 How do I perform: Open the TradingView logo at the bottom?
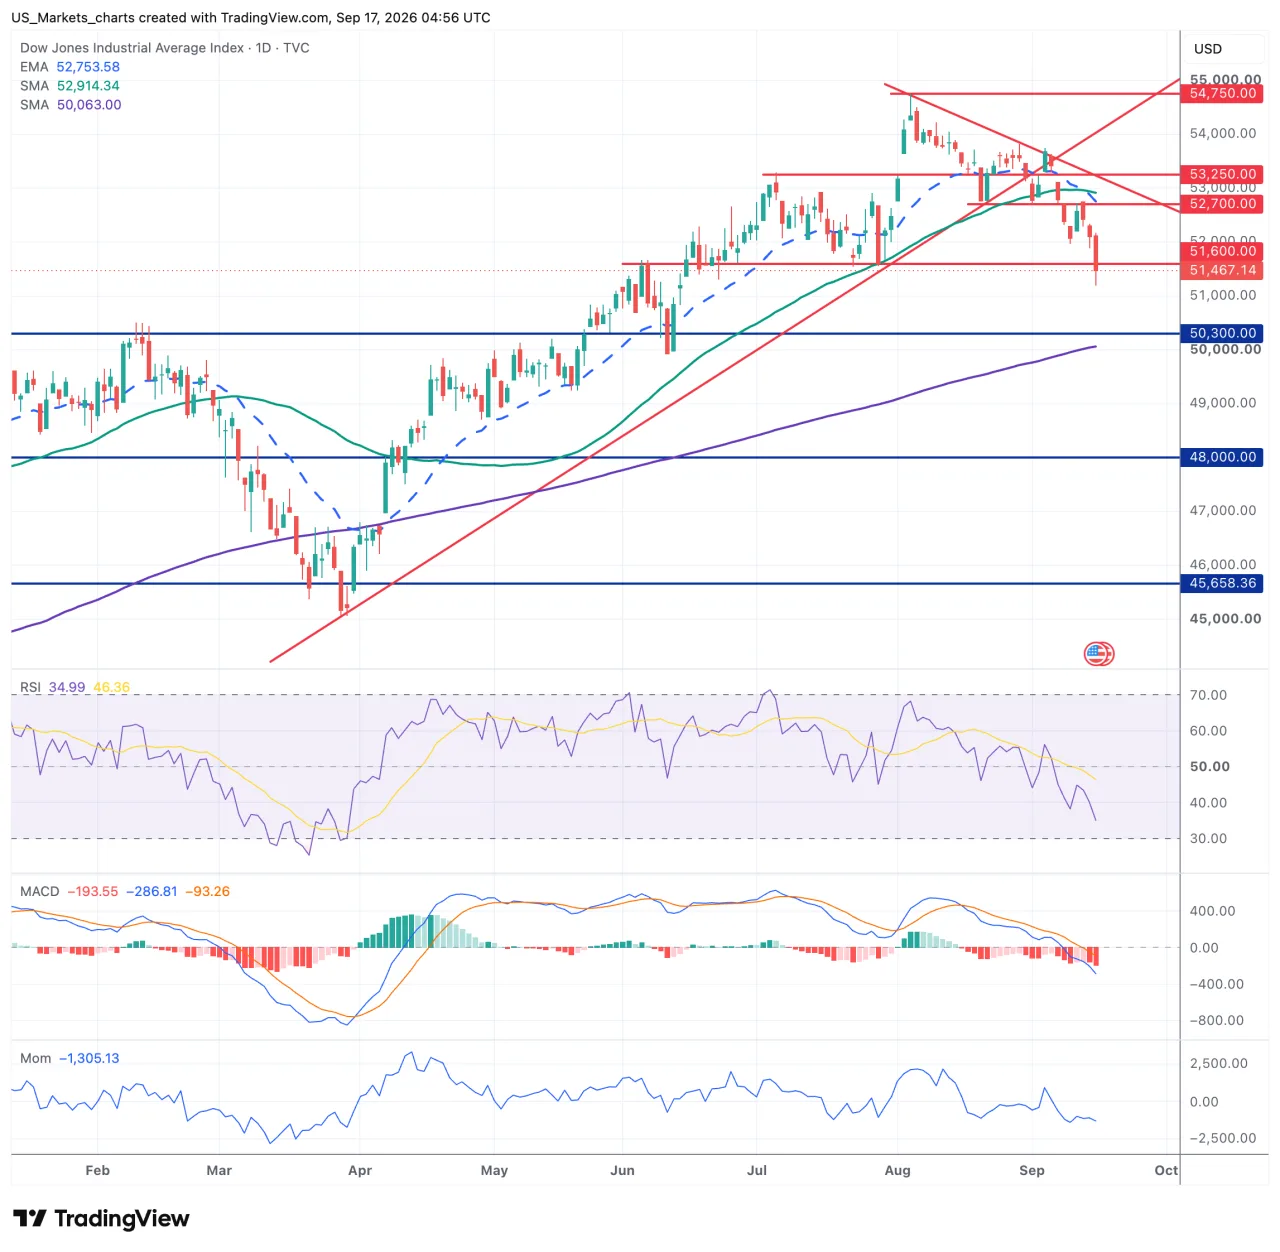(101, 1218)
